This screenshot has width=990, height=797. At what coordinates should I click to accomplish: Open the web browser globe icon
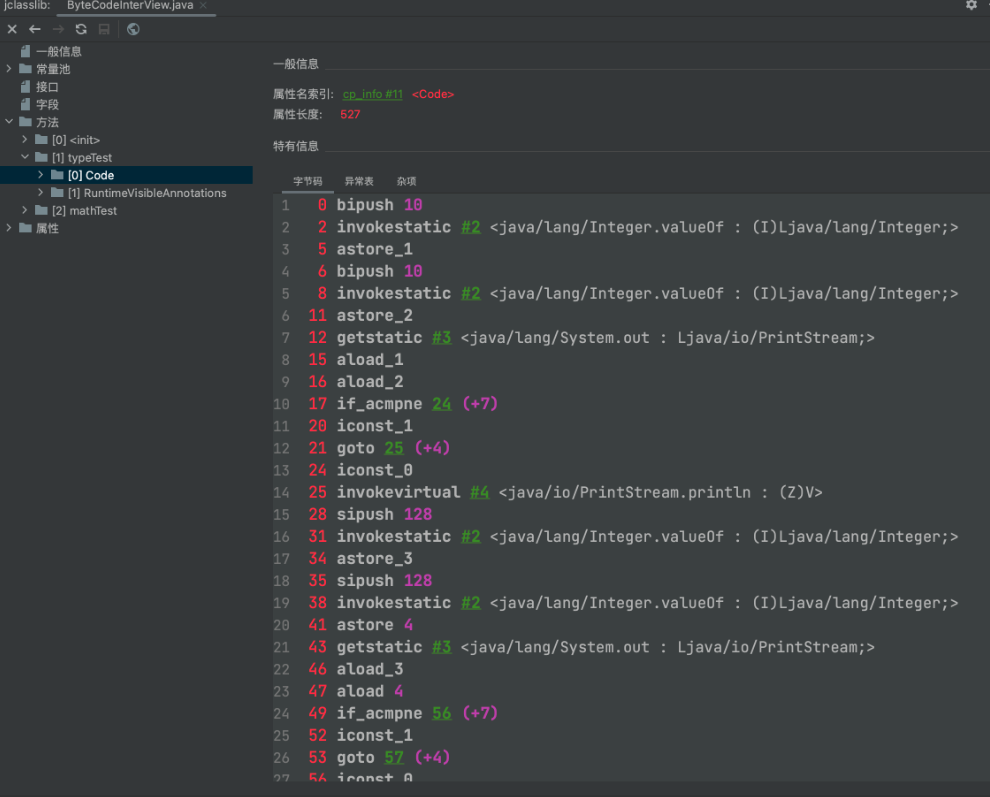click(x=133, y=29)
